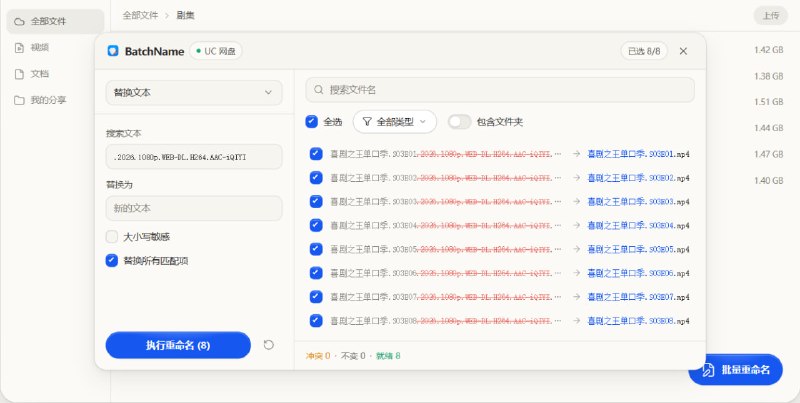800x403 pixels.
Task: Click the UC 网盘 badge
Action: click(x=216, y=51)
